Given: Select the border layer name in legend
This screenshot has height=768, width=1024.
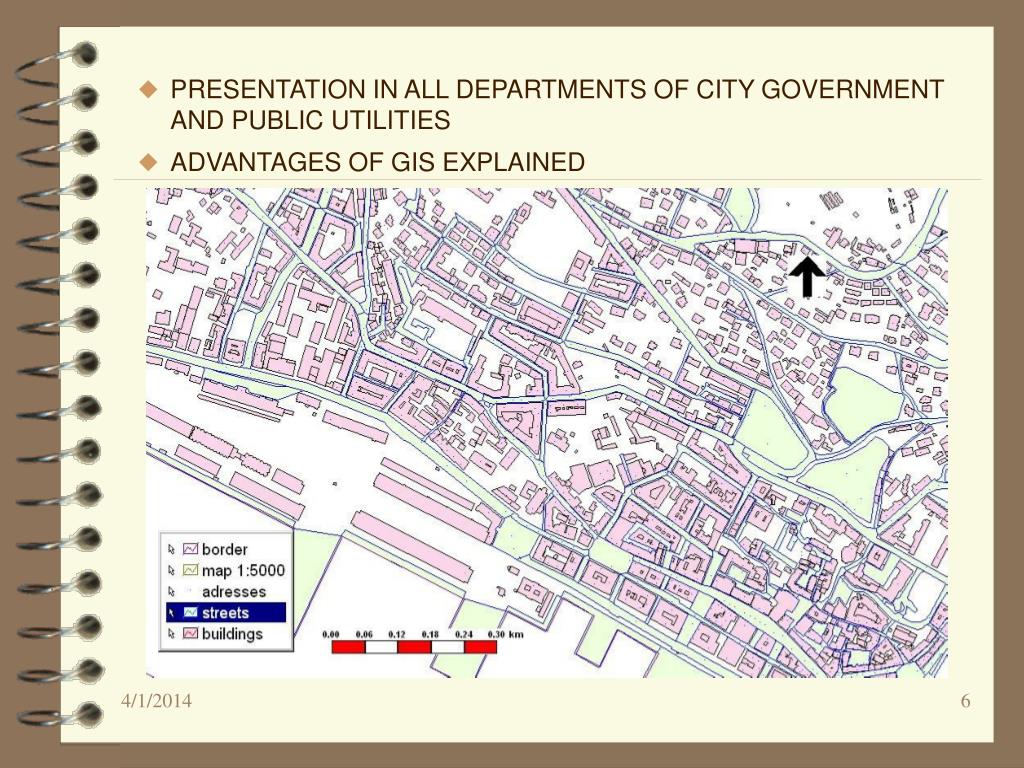Looking at the screenshot, I should click(x=225, y=549).
